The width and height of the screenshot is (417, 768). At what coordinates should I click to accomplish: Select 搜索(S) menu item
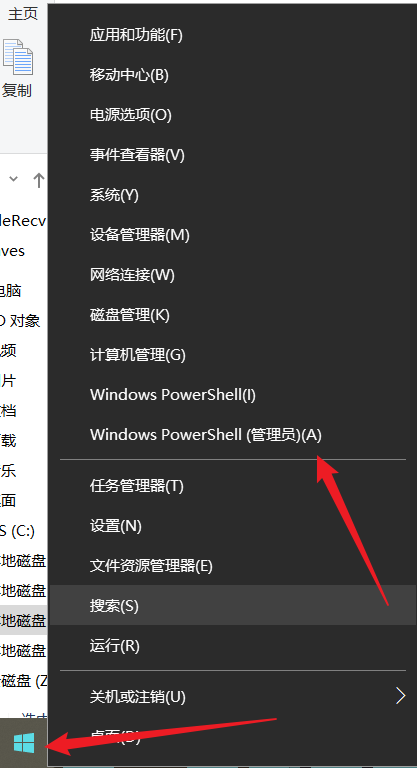[233, 606]
